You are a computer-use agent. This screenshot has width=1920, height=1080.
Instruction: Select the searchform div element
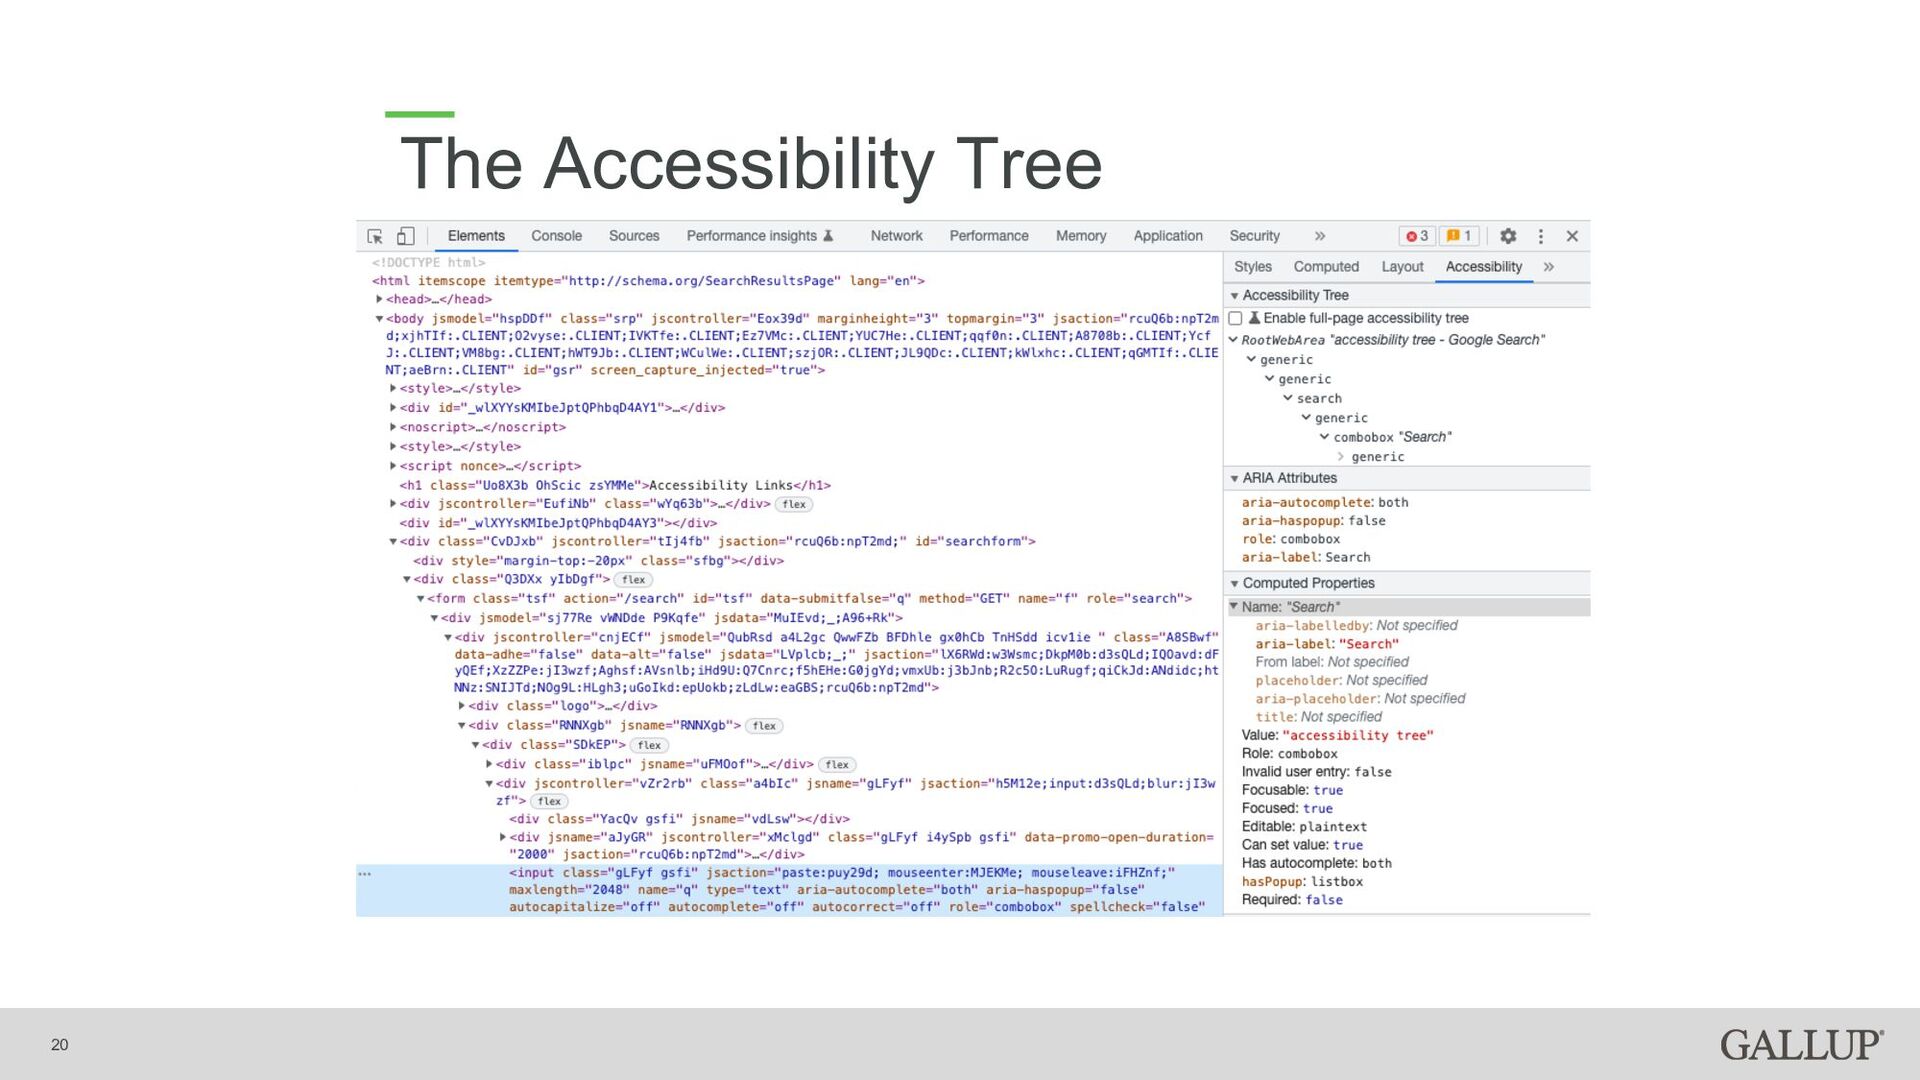(717, 542)
